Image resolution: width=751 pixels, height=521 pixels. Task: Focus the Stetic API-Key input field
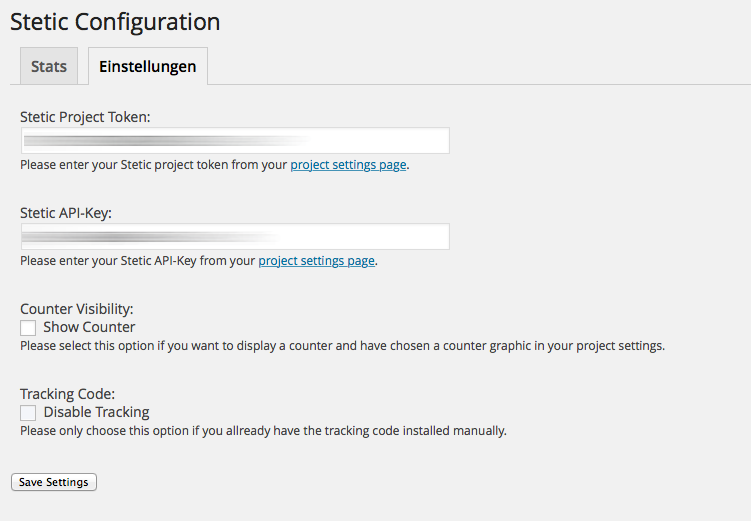235,236
